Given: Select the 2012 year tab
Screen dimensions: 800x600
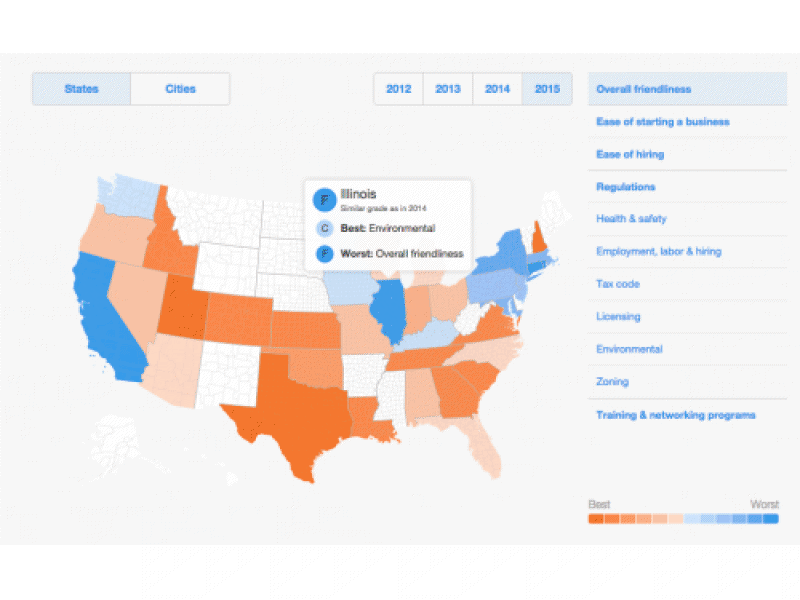Looking at the screenshot, I should [x=399, y=89].
